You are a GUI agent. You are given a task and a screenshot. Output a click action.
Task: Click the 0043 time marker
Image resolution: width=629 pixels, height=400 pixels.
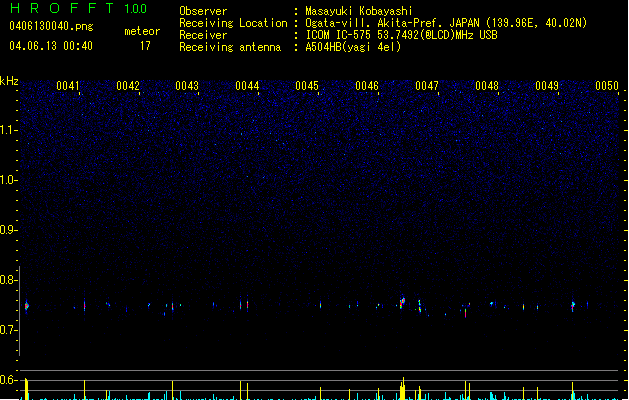(x=187, y=86)
